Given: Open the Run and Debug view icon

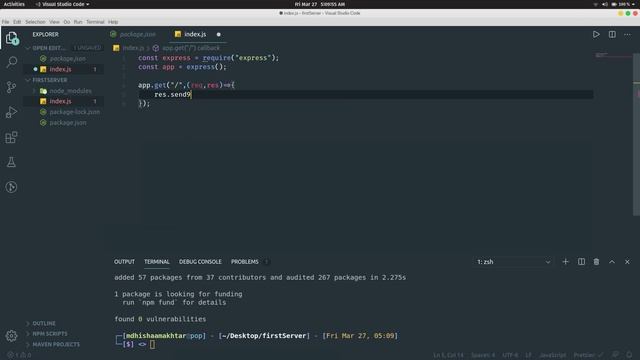Looking at the screenshot, I should pyautogui.click(x=11, y=112).
